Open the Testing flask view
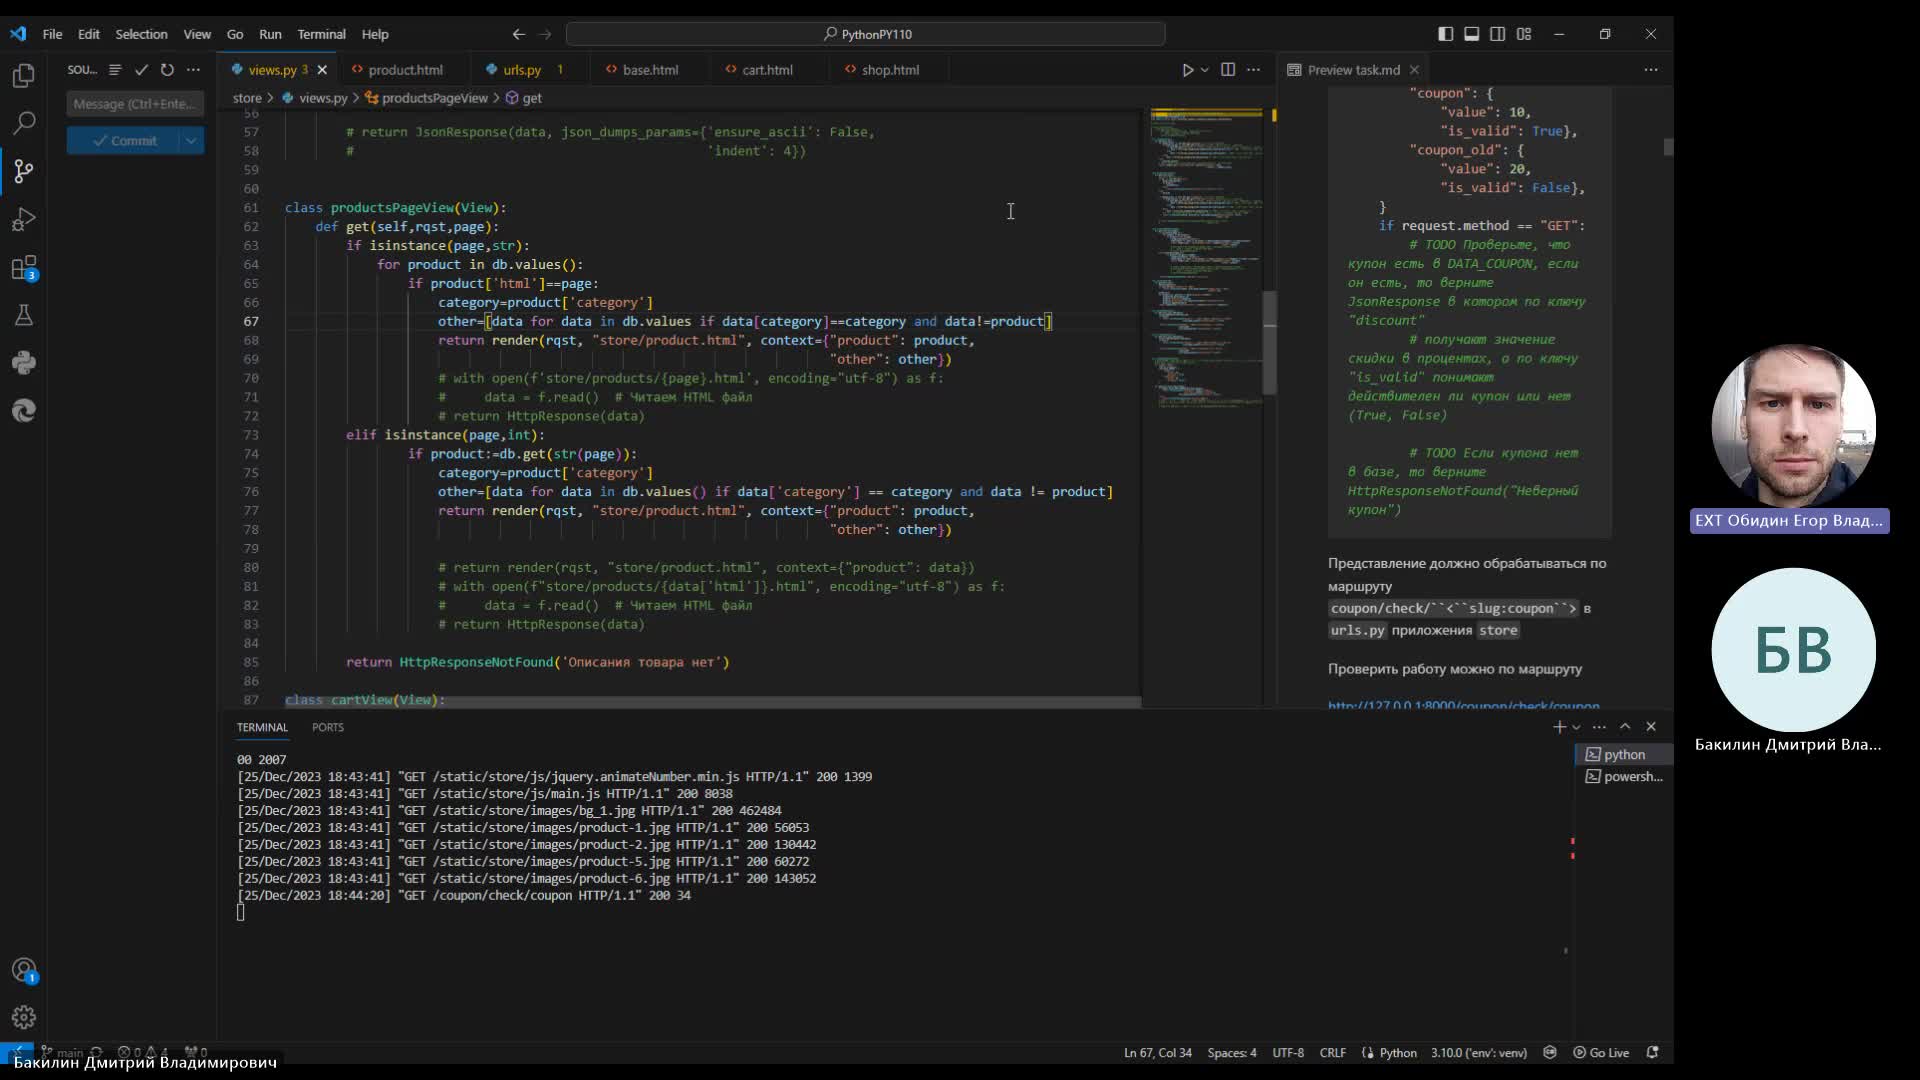 tap(24, 315)
